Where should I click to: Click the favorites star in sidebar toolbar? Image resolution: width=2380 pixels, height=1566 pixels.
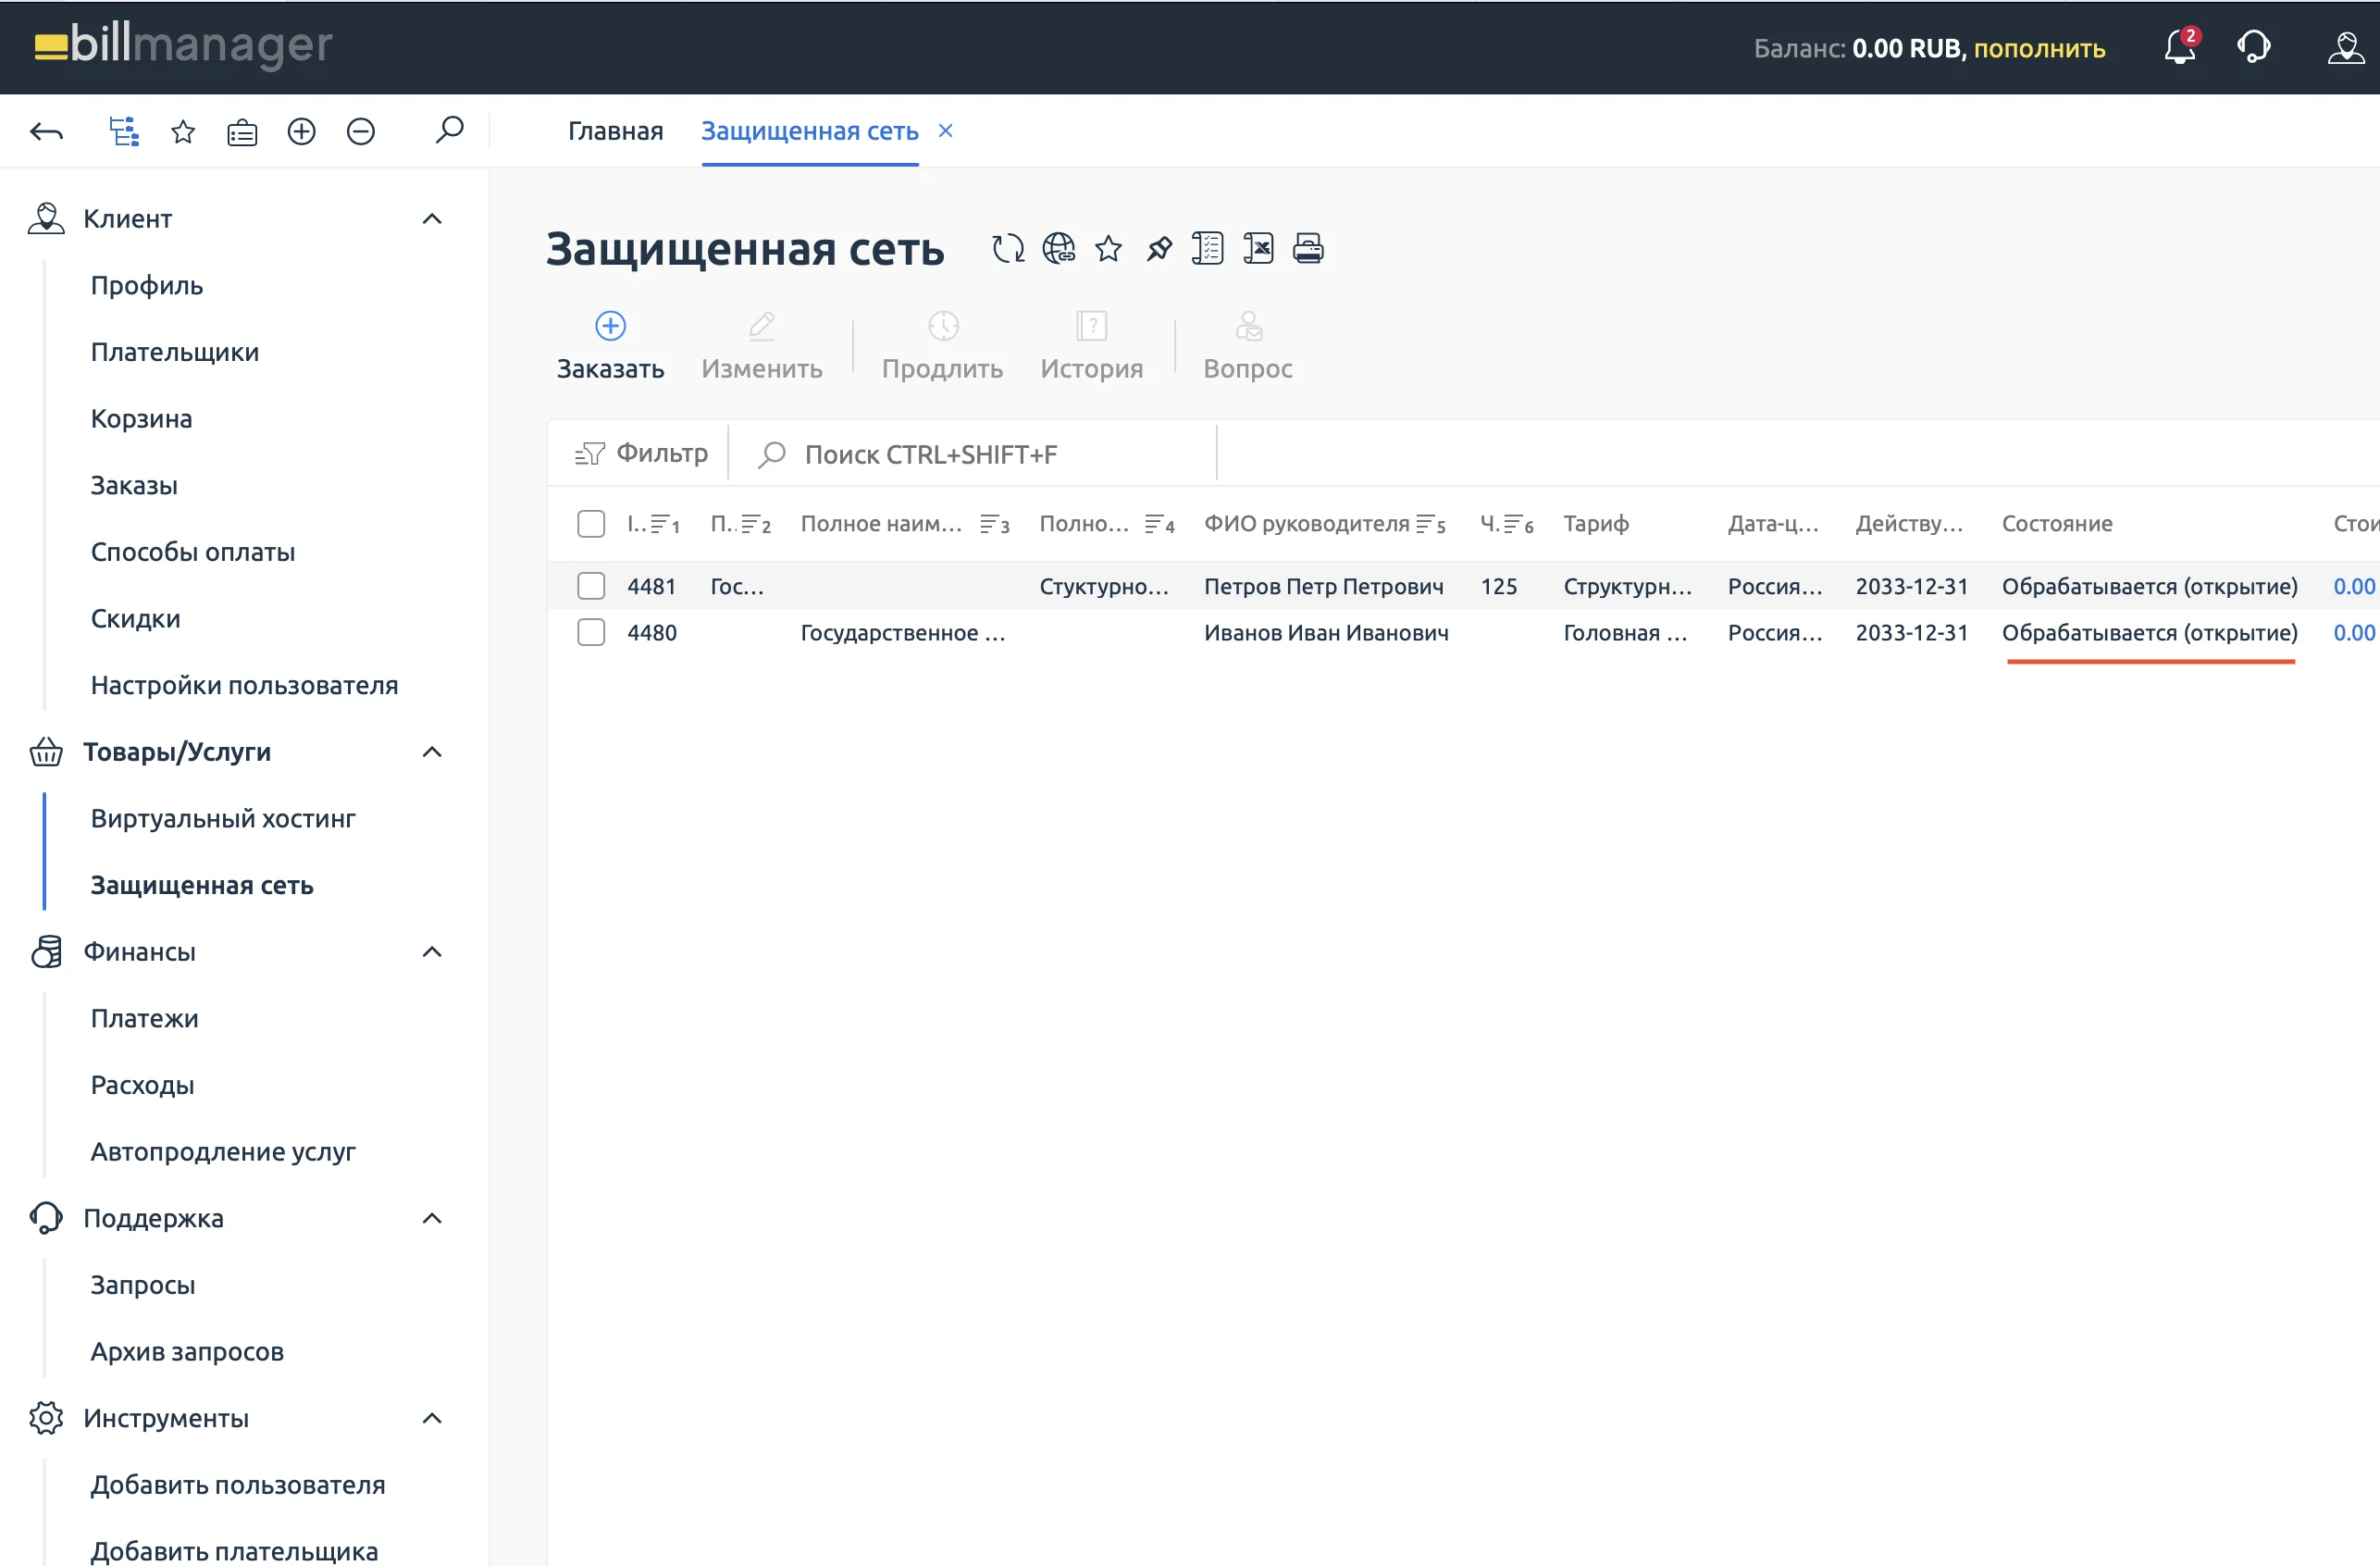tap(183, 131)
